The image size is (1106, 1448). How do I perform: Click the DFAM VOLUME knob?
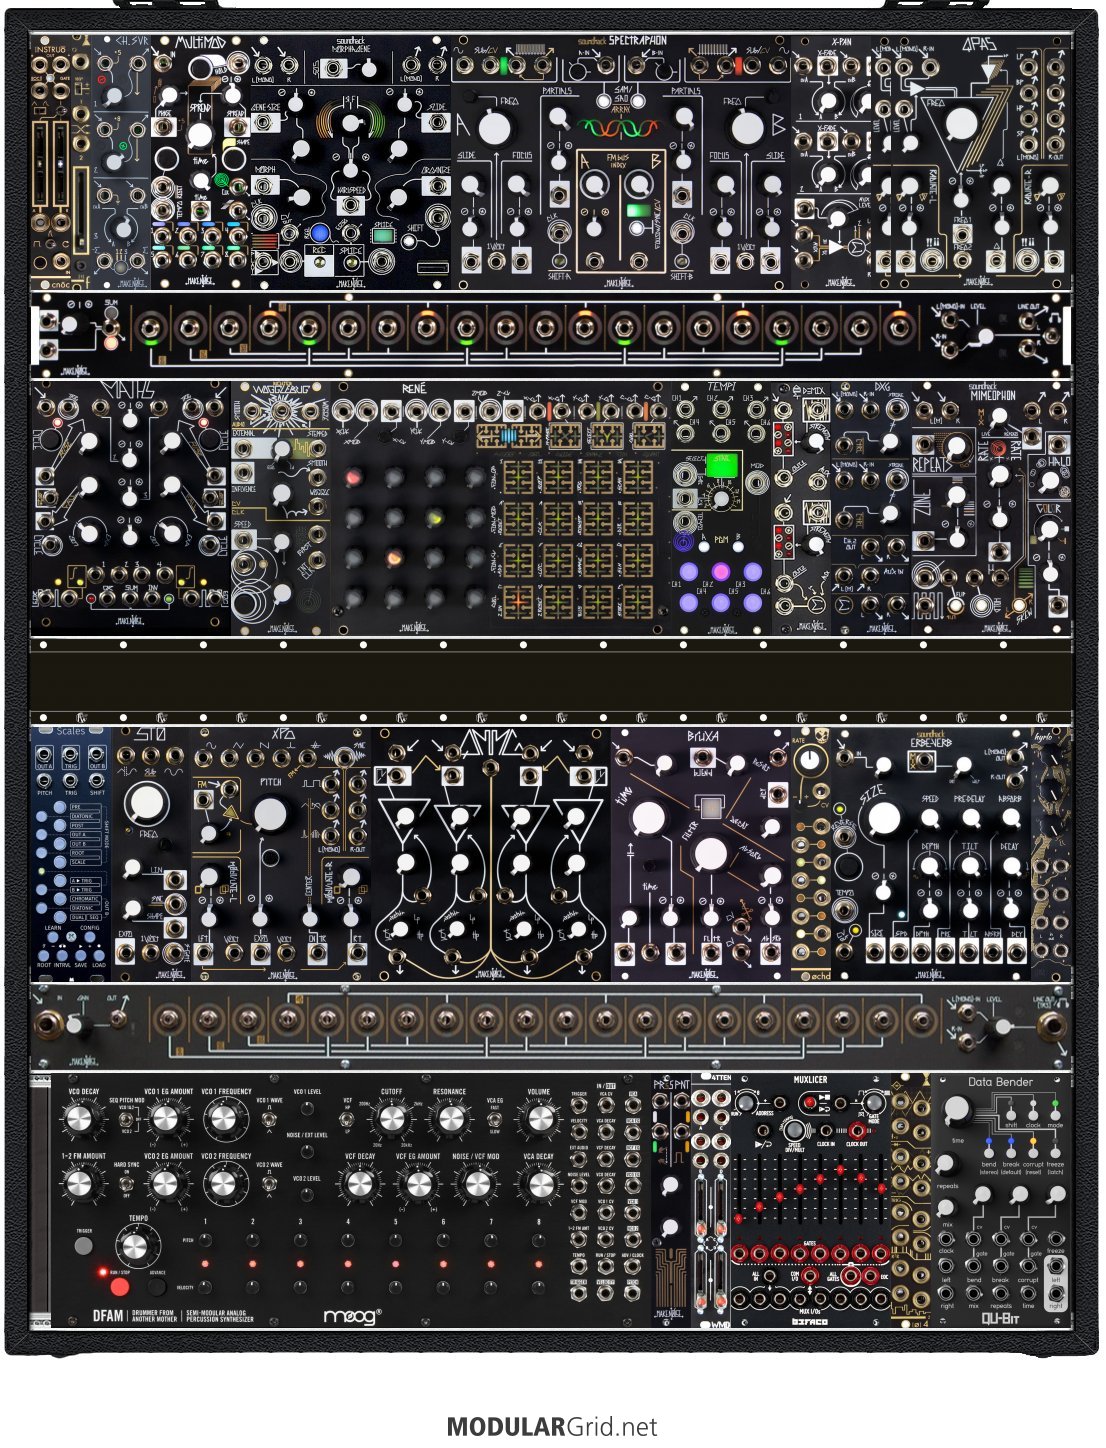click(539, 1120)
